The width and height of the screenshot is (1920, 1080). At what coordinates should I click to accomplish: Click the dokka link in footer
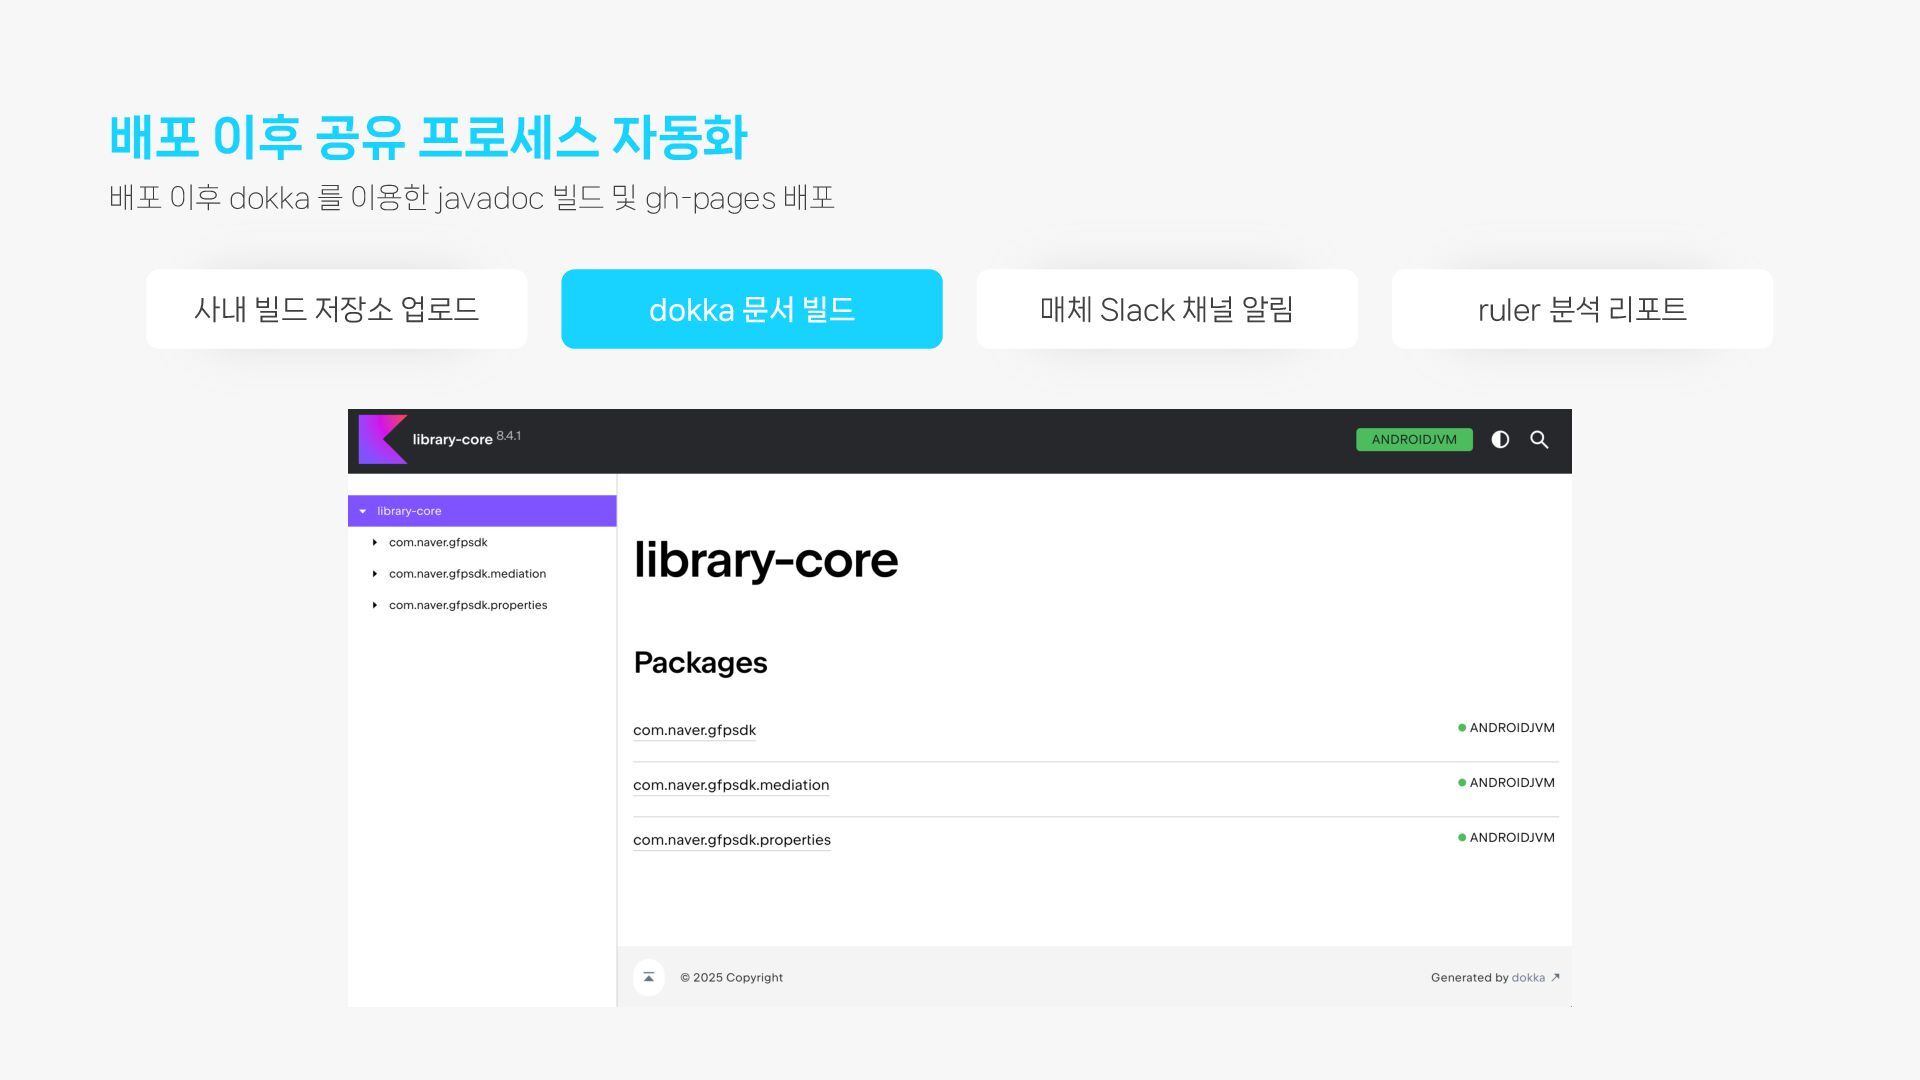click(x=1527, y=978)
